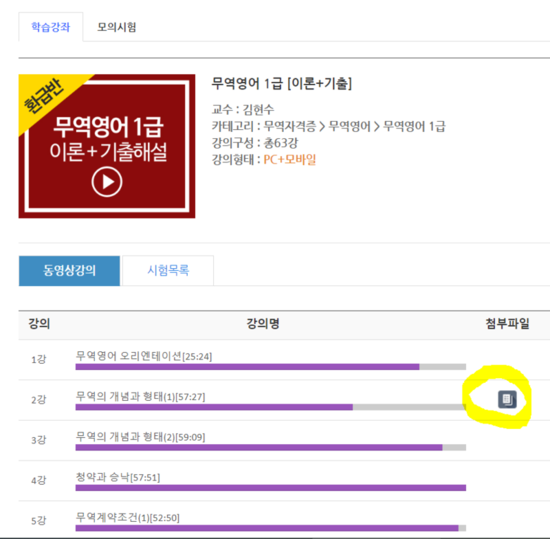Viewport: 550px width, 539px height.
Task: Click play icon on course thumbnail
Action: [x=107, y=182]
